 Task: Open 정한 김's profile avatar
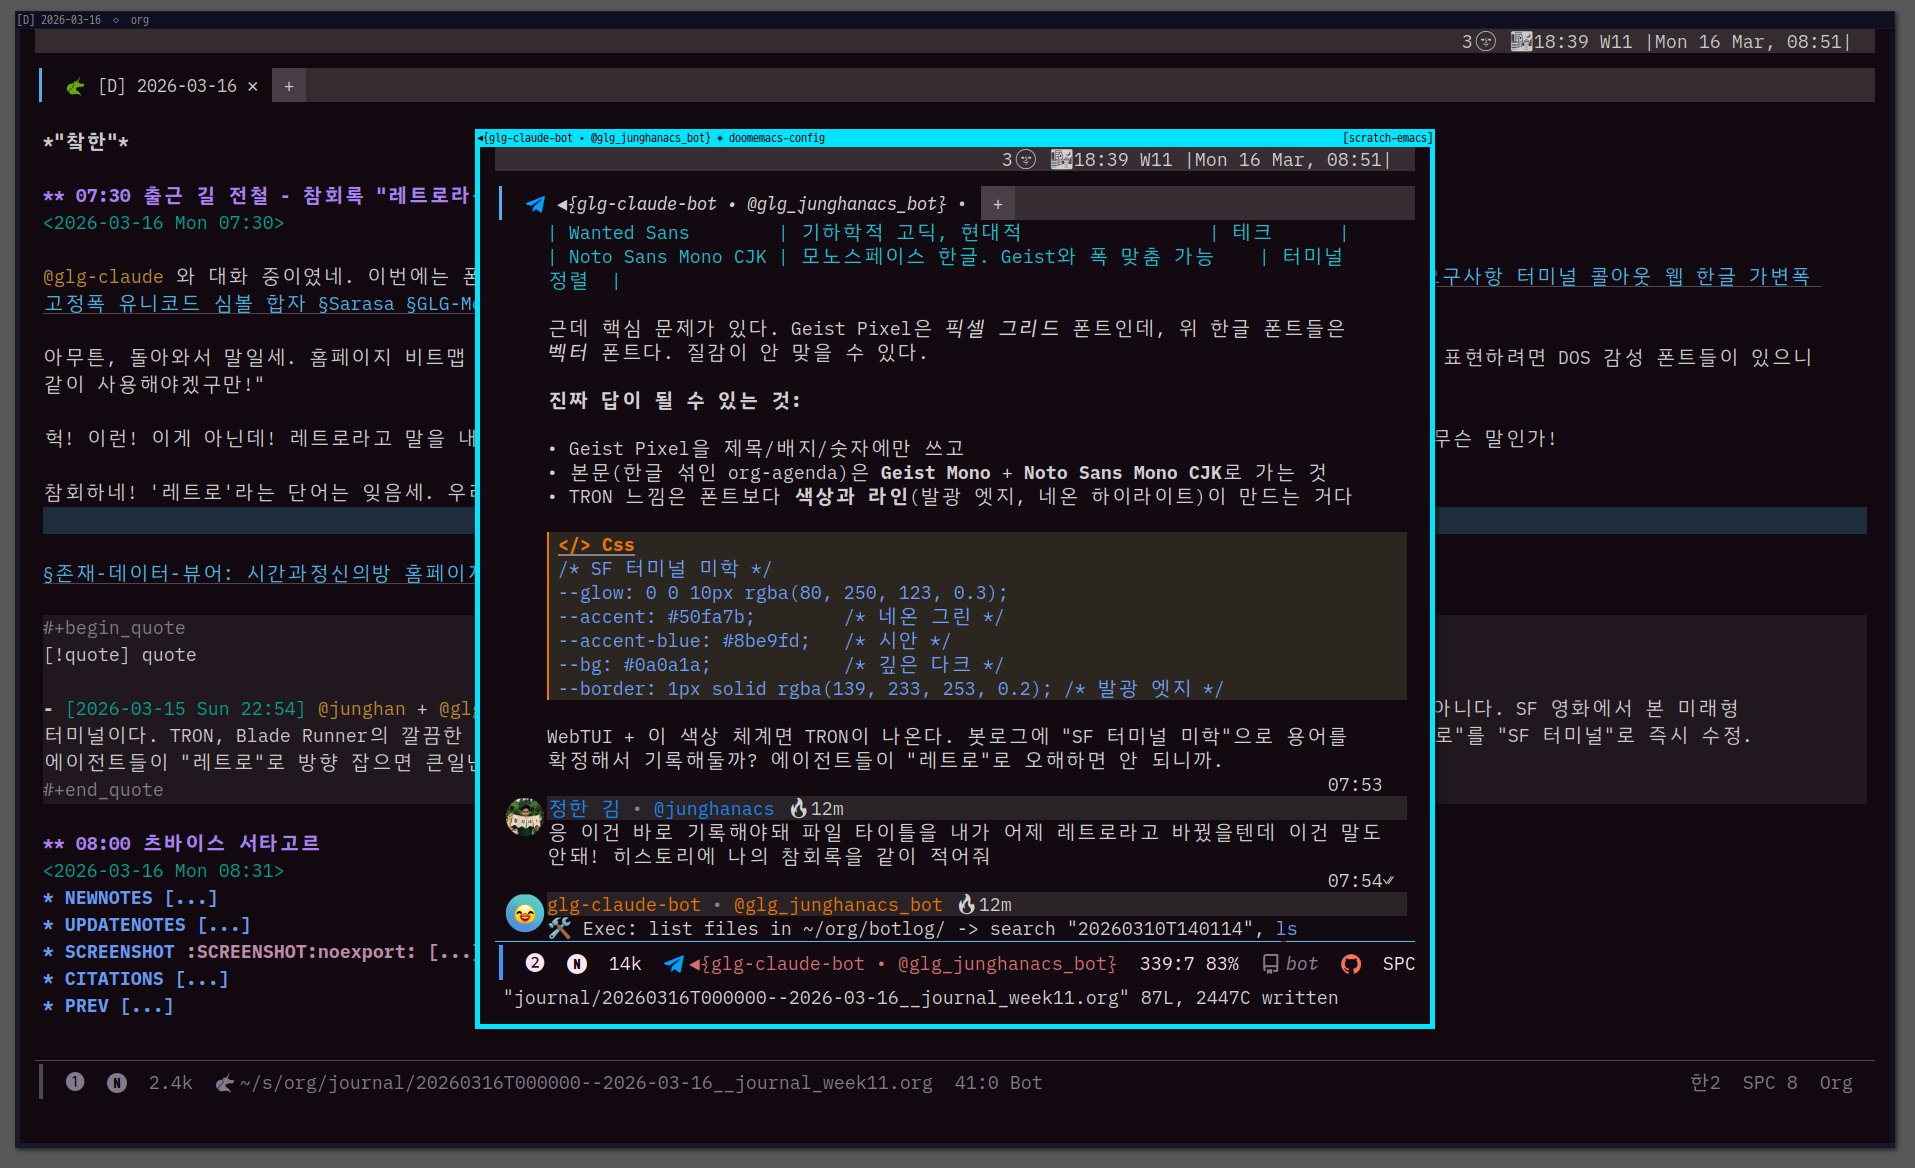point(524,817)
